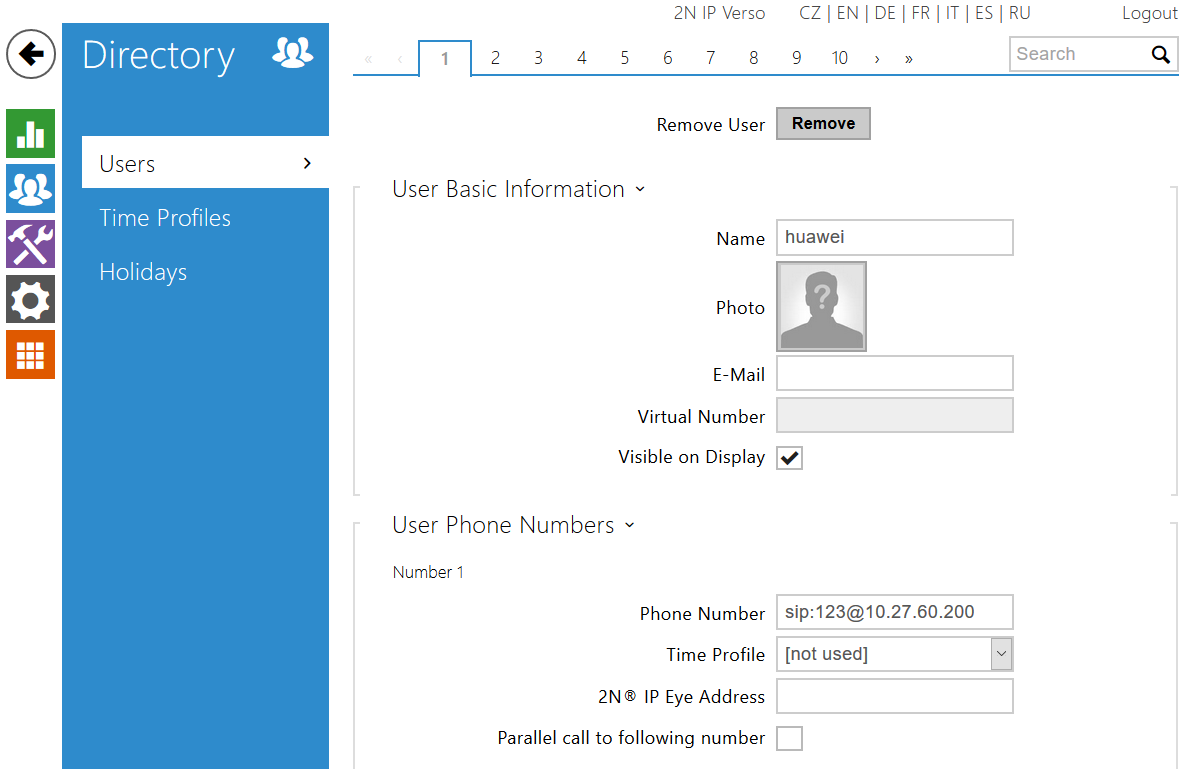Click the Logout link
1182x769 pixels.
click(1149, 13)
